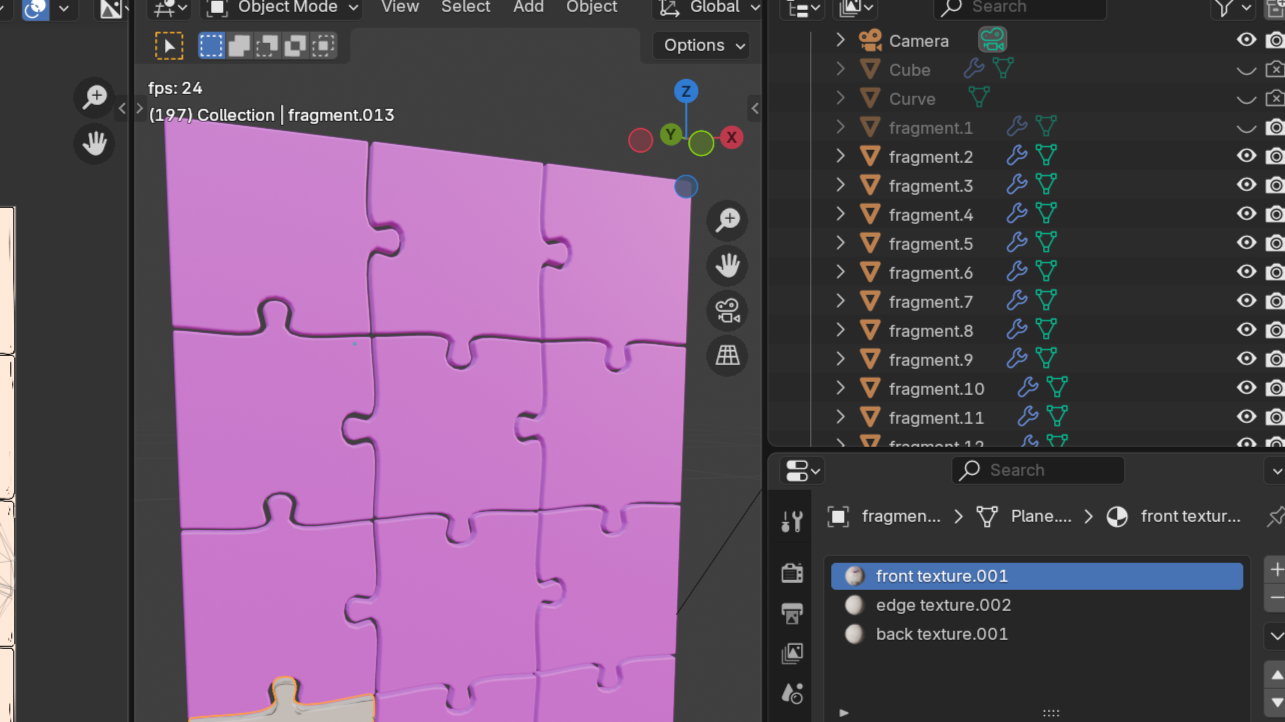Hide fragment.4 in viewport
The width and height of the screenshot is (1285, 722).
point(1246,214)
